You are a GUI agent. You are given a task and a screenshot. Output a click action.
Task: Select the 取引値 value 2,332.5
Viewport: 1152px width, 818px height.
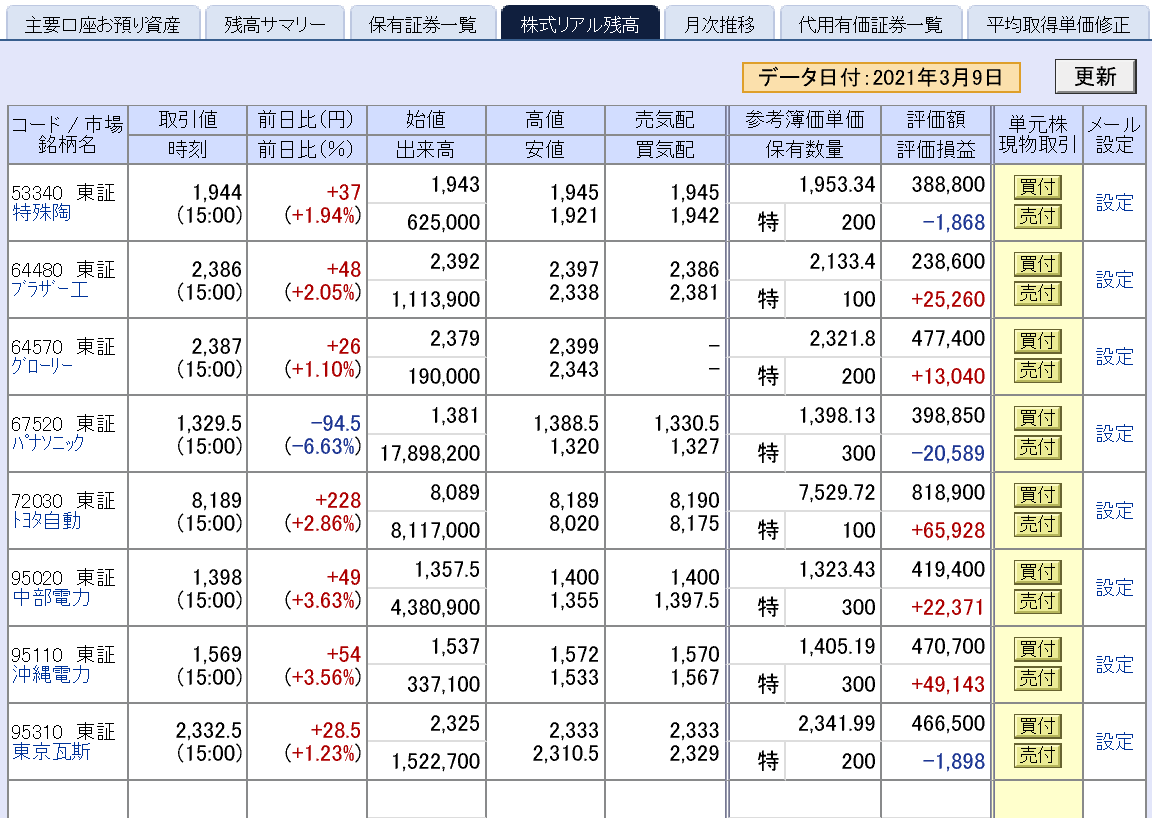(209, 731)
